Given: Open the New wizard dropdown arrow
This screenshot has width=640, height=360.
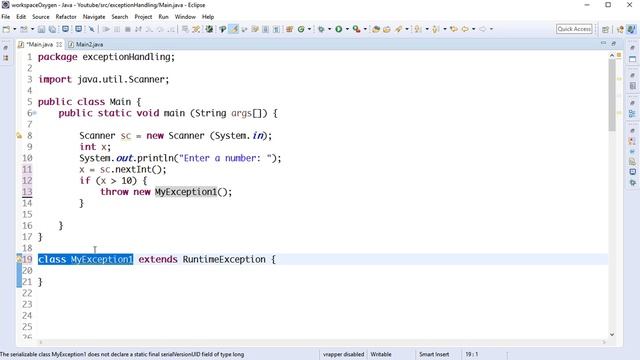Looking at the screenshot, I should (15, 29).
